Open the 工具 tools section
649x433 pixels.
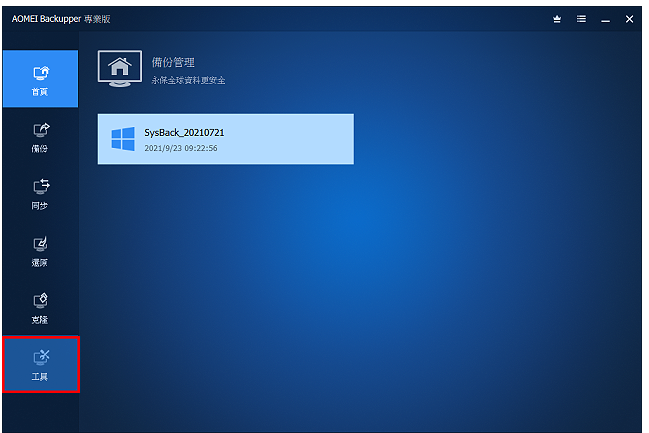point(41,365)
